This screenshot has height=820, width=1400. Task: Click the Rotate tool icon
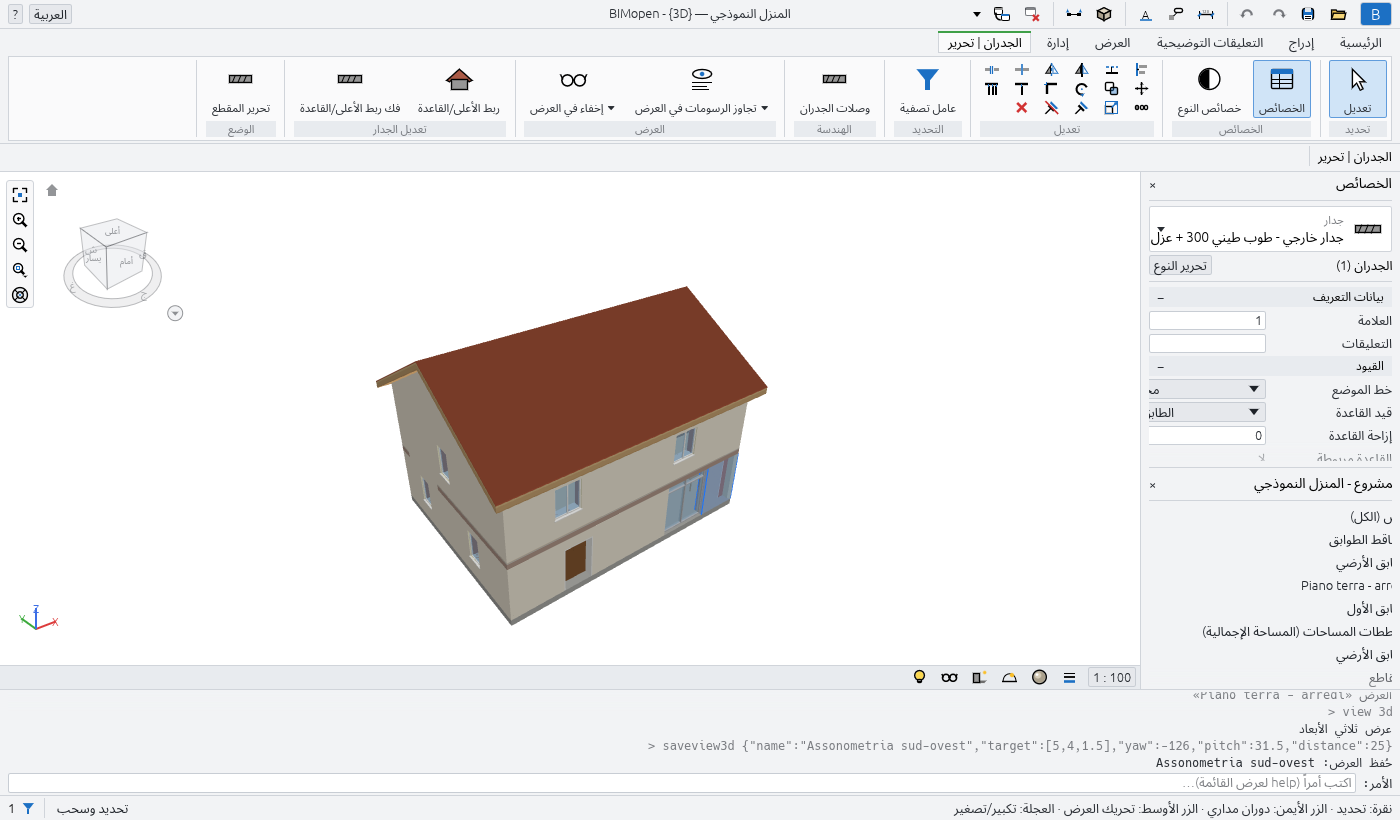click(1081, 88)
